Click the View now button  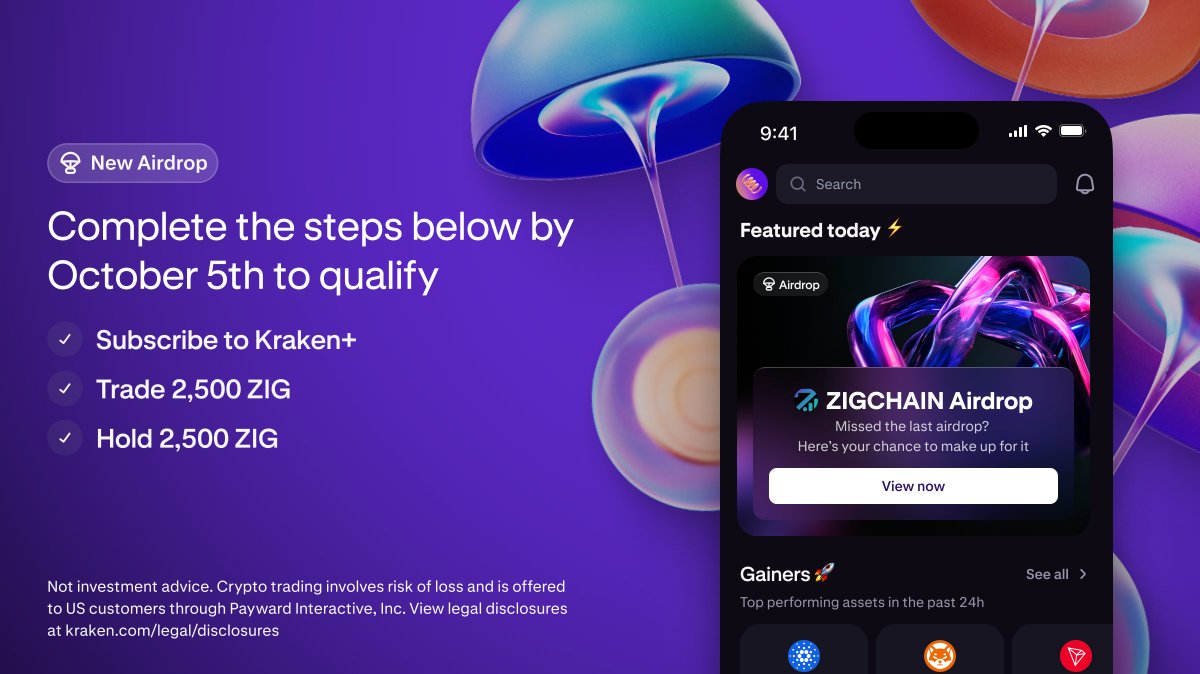pos(913,486)
